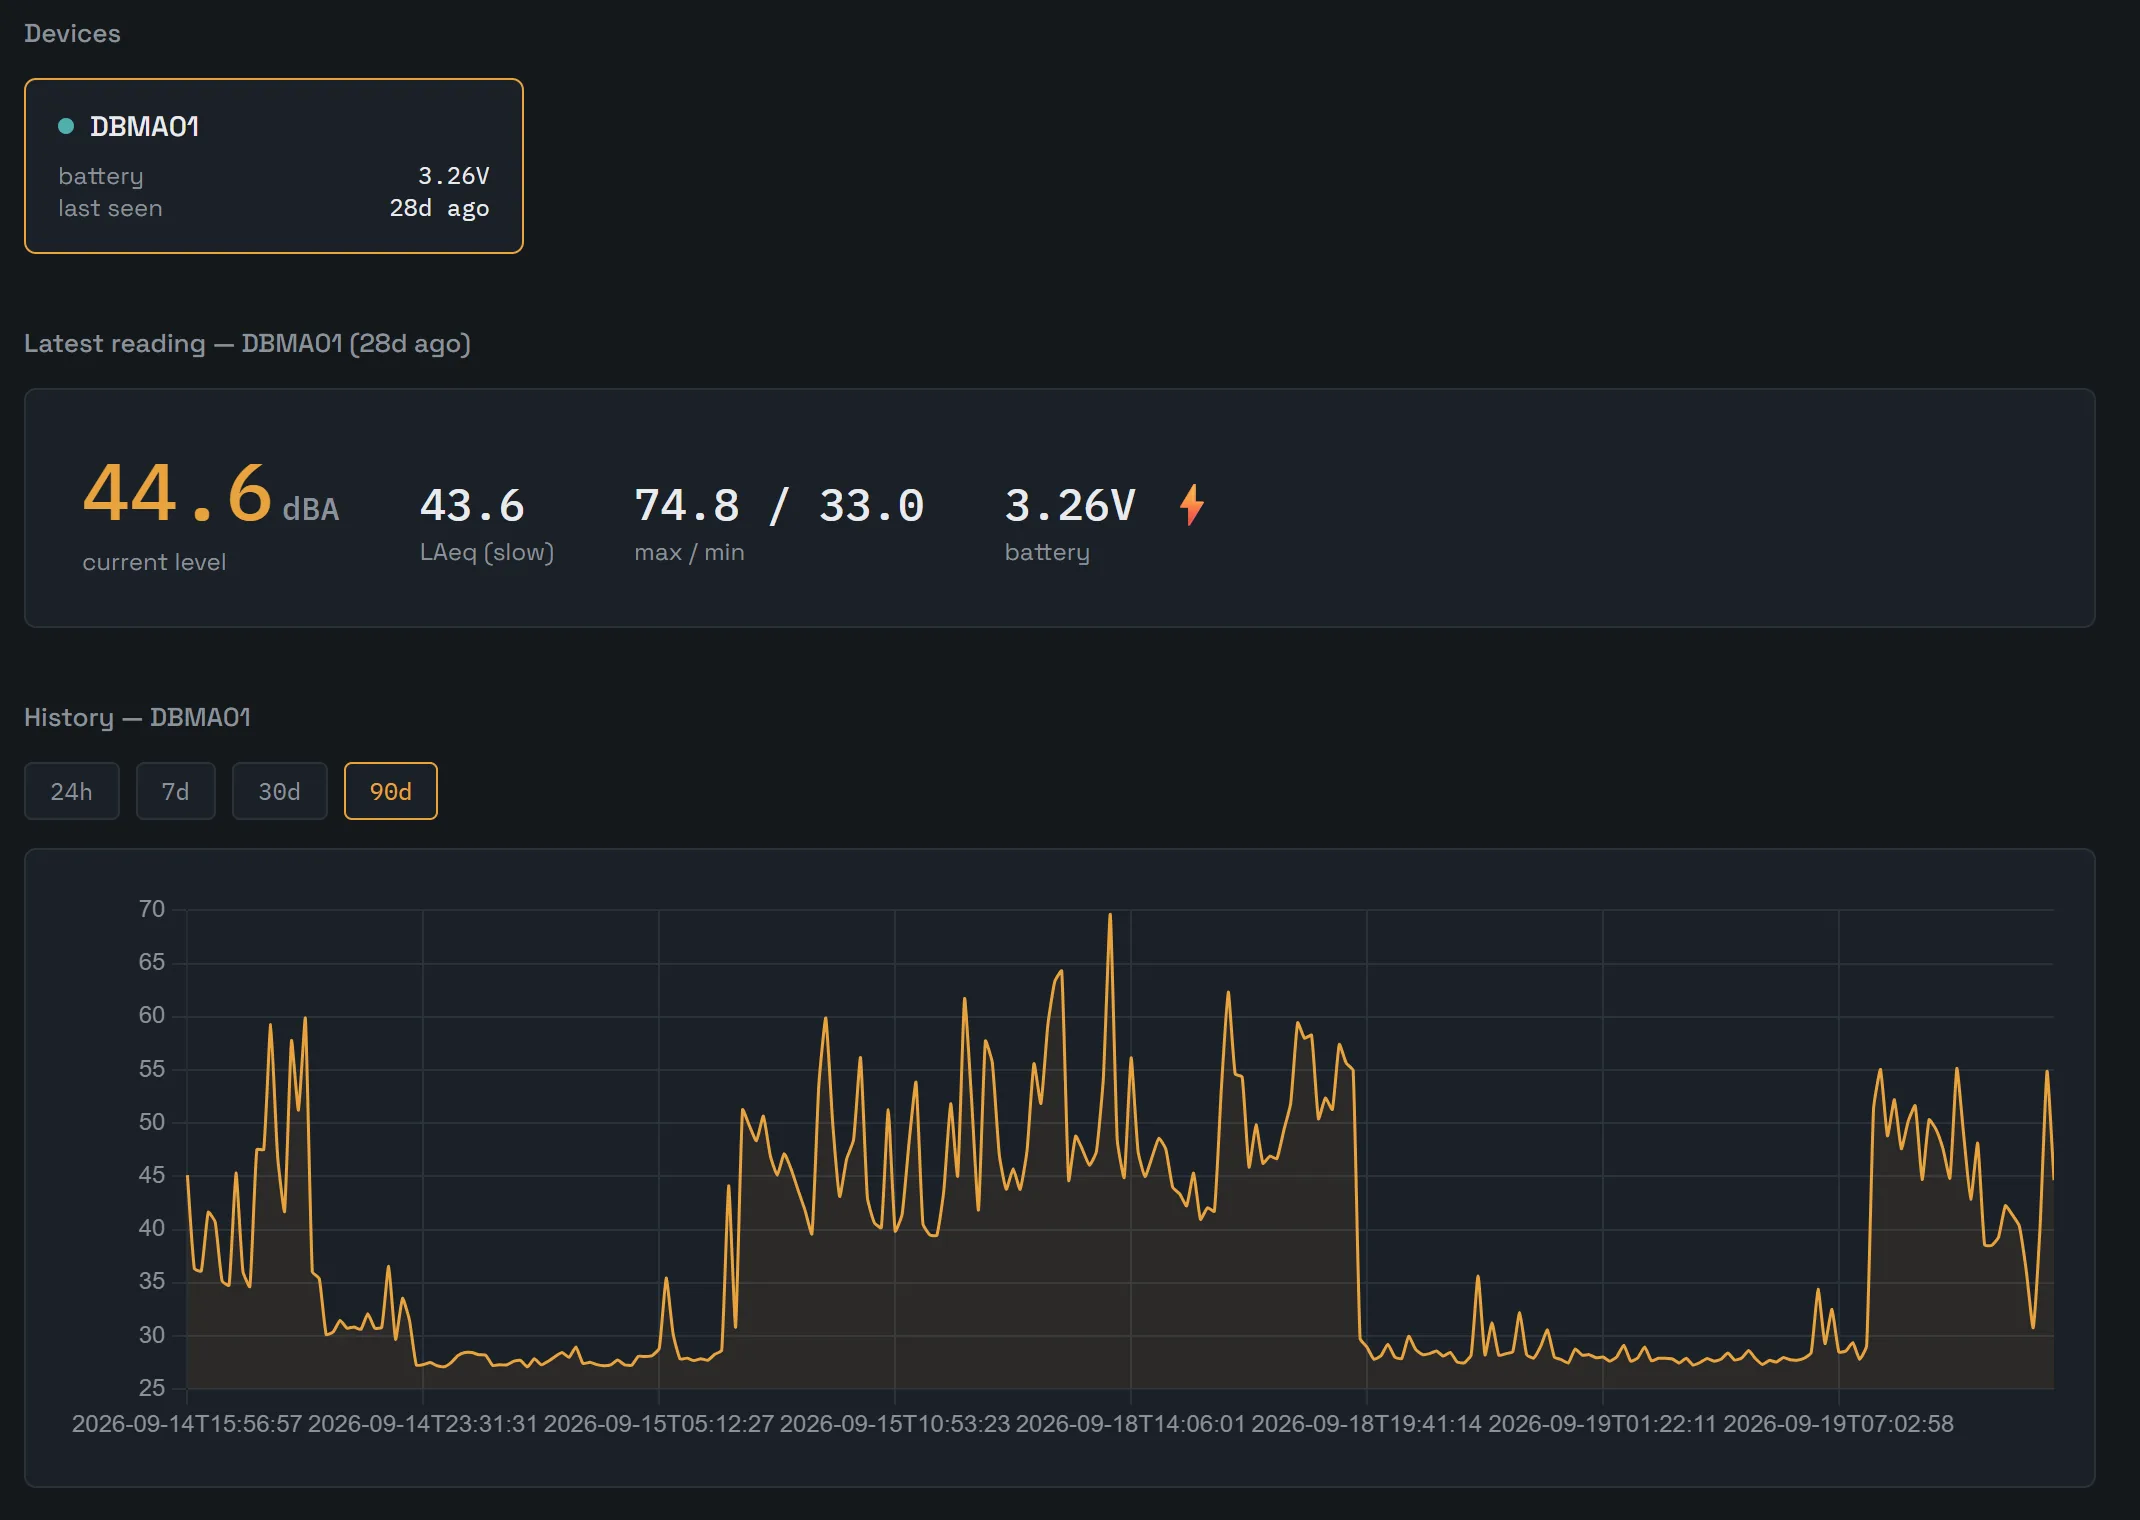Click the 43.6 LAeq slow reading
The image size is (2140, 1520).
[472, 506]
